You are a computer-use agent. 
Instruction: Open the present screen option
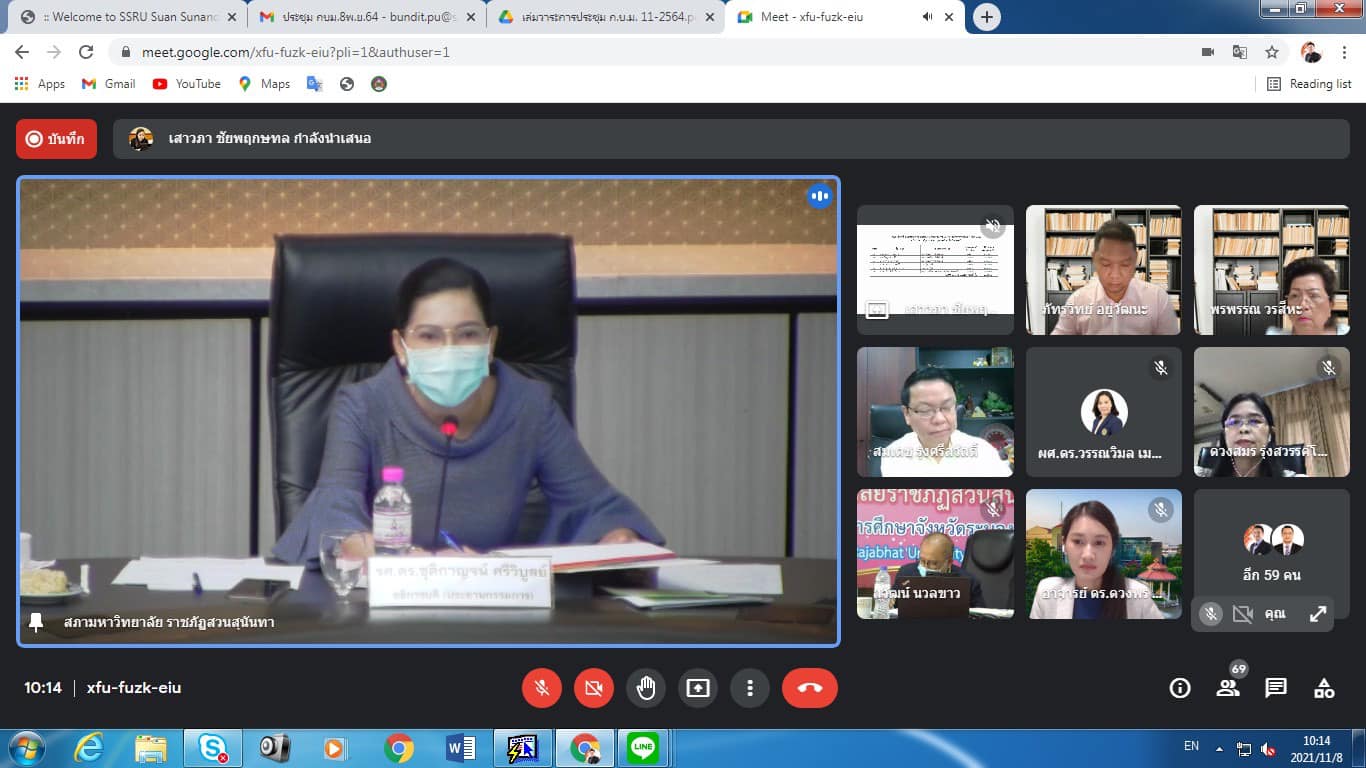click(697, 688)
